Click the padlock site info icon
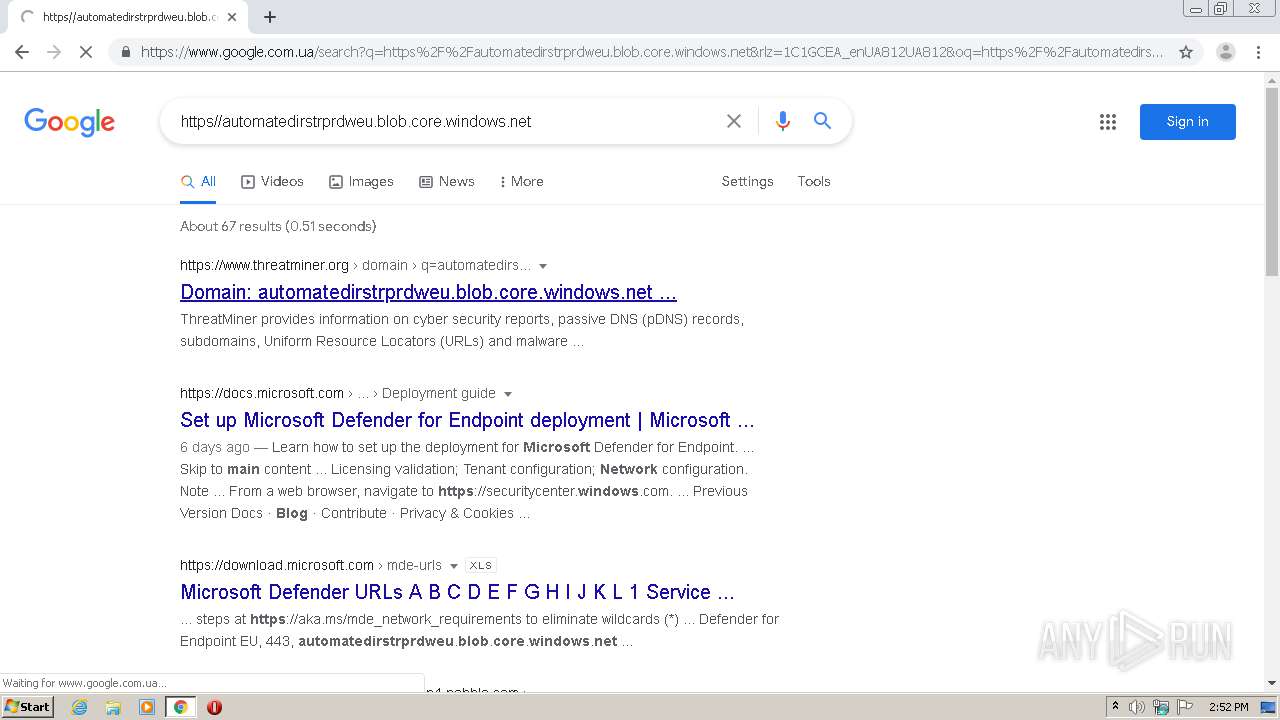This screenshot has width=1280, height=720. coord(125,52)
